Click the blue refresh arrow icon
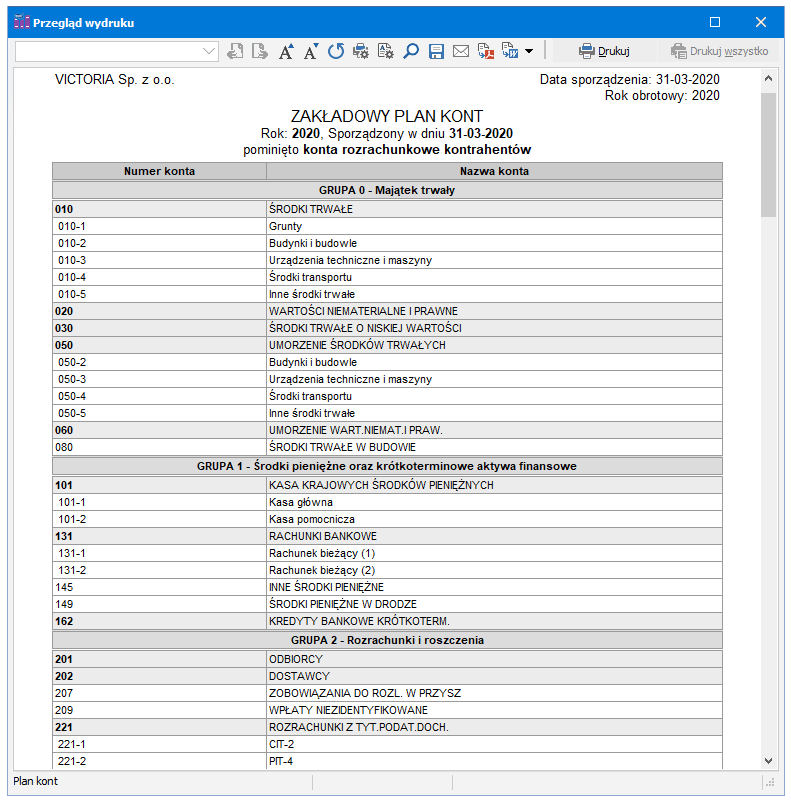791x805 pixels. (336, 51)
